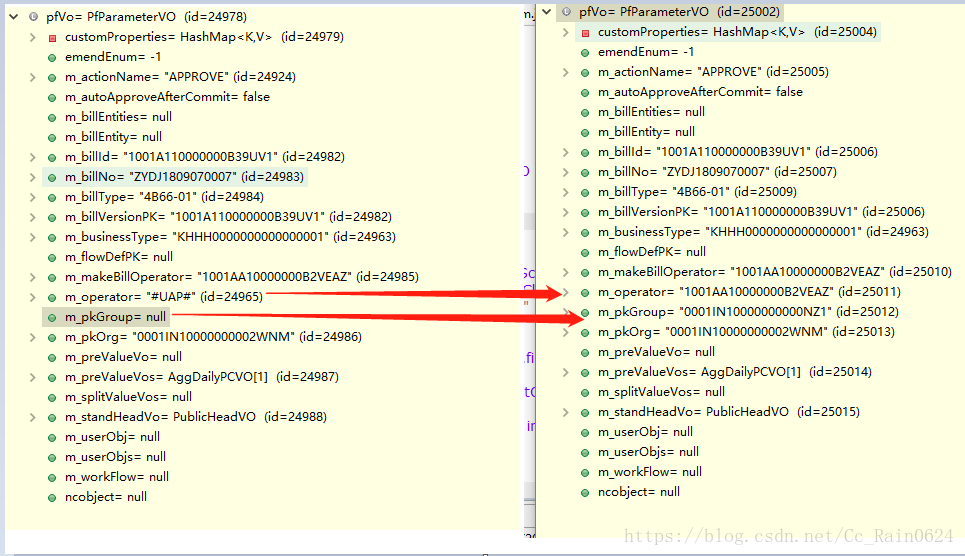This screenshot has width=965, height=556.
Task: Expand m_billType (id=25009) node
Action: pyautogui.click(x=566, y=192)
